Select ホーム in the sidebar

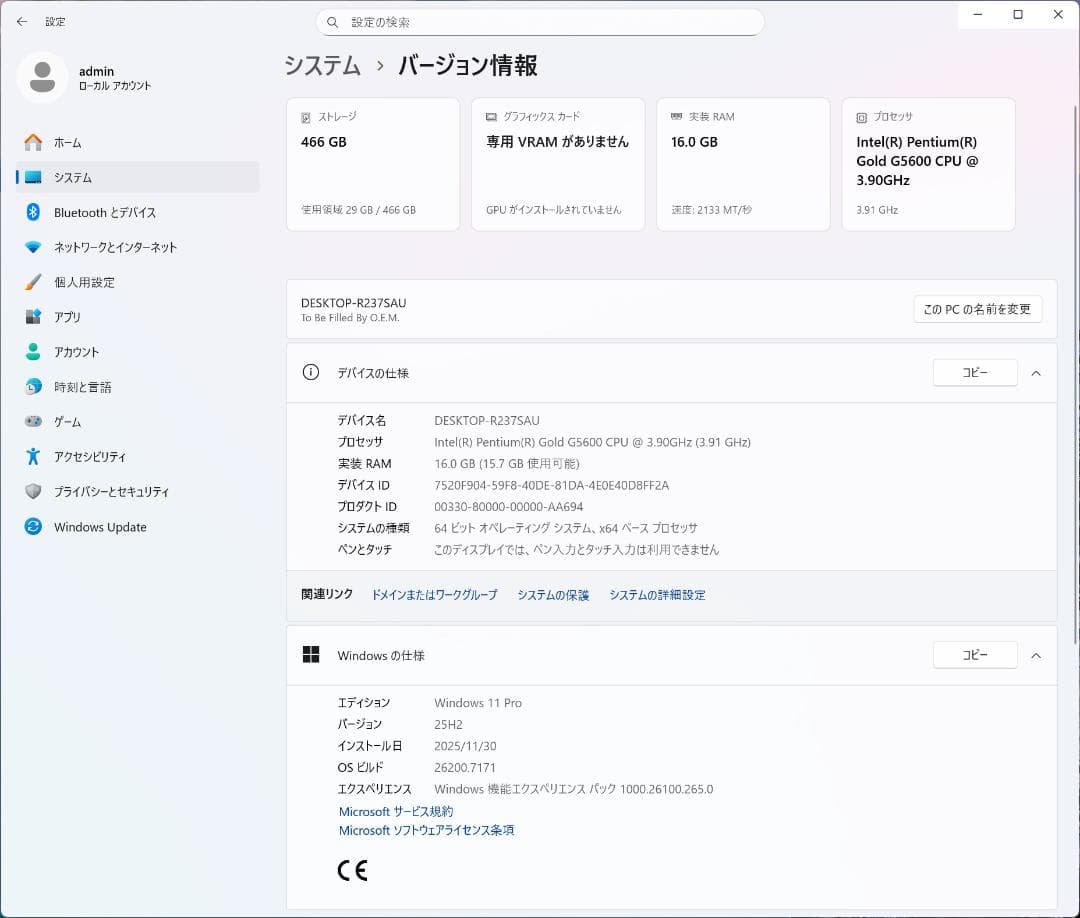[62, 142]
